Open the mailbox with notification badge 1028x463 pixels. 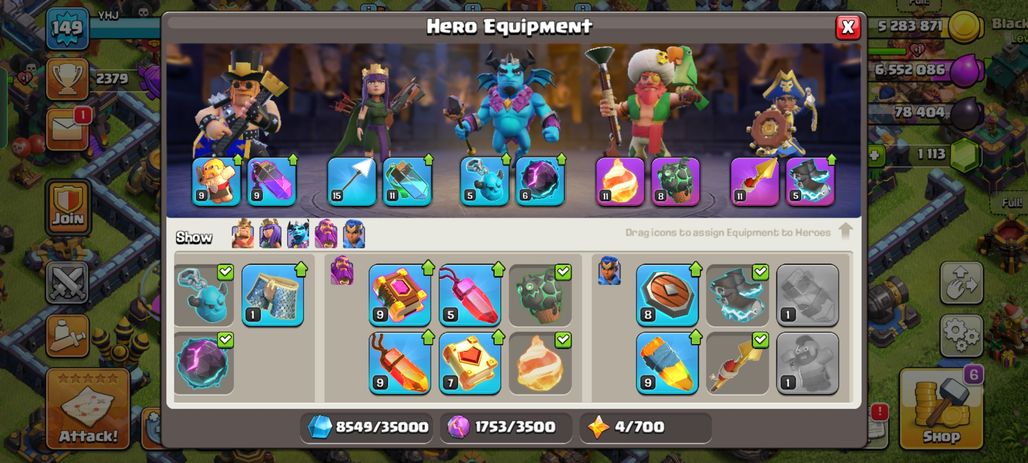point(67,130)
